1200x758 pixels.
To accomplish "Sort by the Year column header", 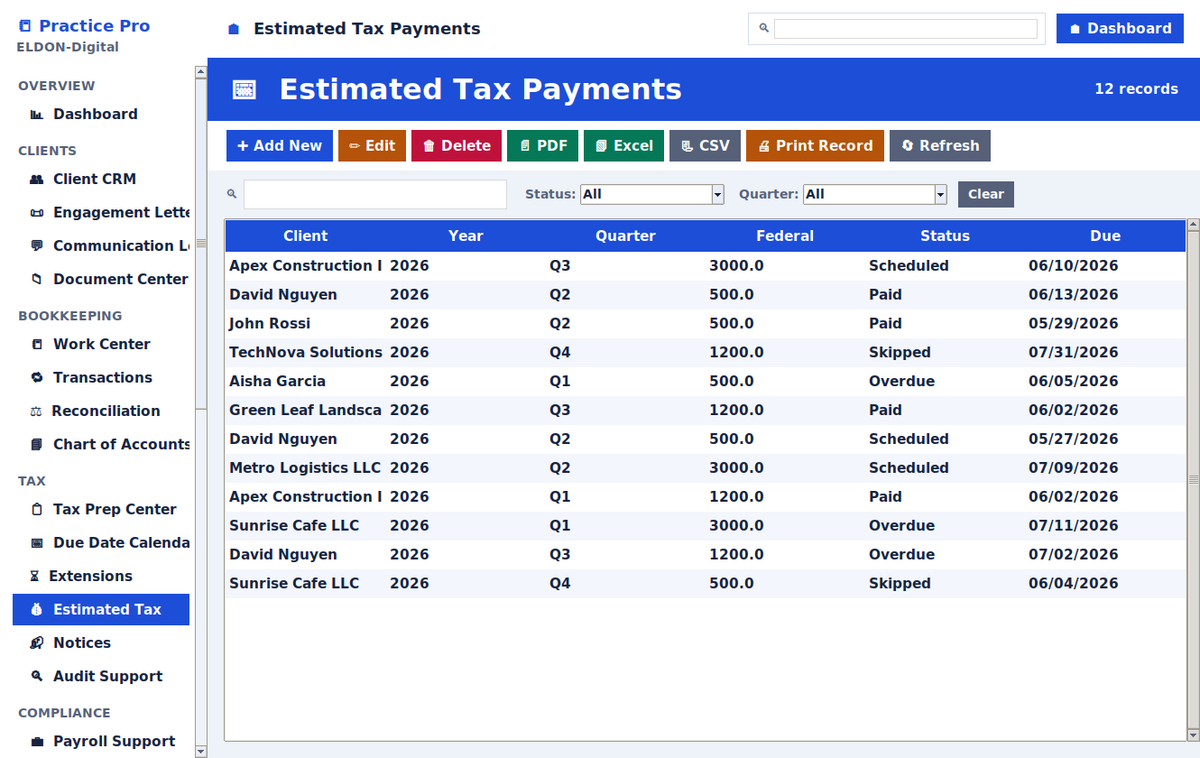I will 466,236.
